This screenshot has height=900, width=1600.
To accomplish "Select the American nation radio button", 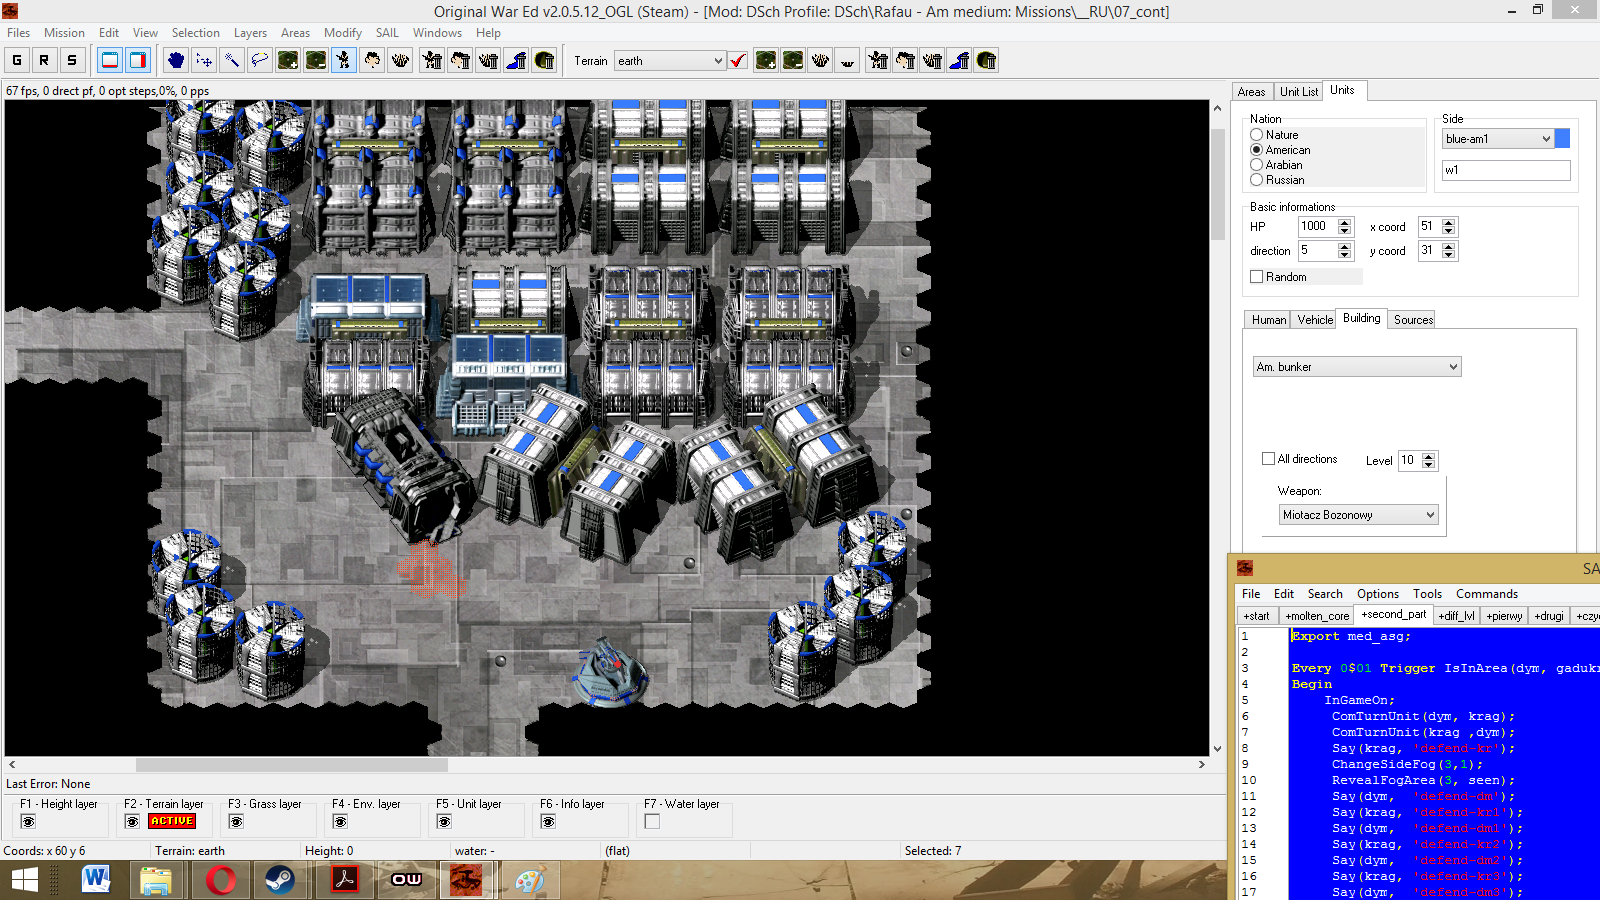I will coord(1256,150).
